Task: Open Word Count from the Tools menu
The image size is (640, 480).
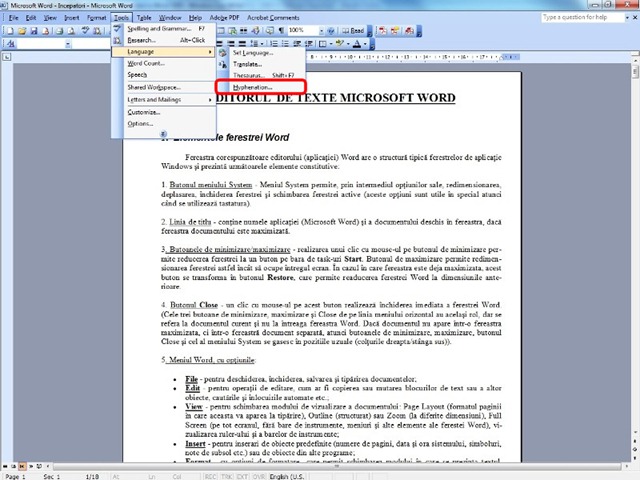Action: pos(164,63)
